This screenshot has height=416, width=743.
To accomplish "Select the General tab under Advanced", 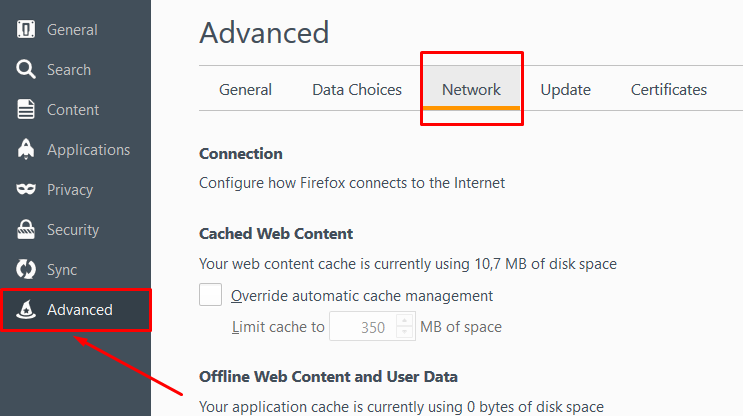I will (x=245, y=90).
